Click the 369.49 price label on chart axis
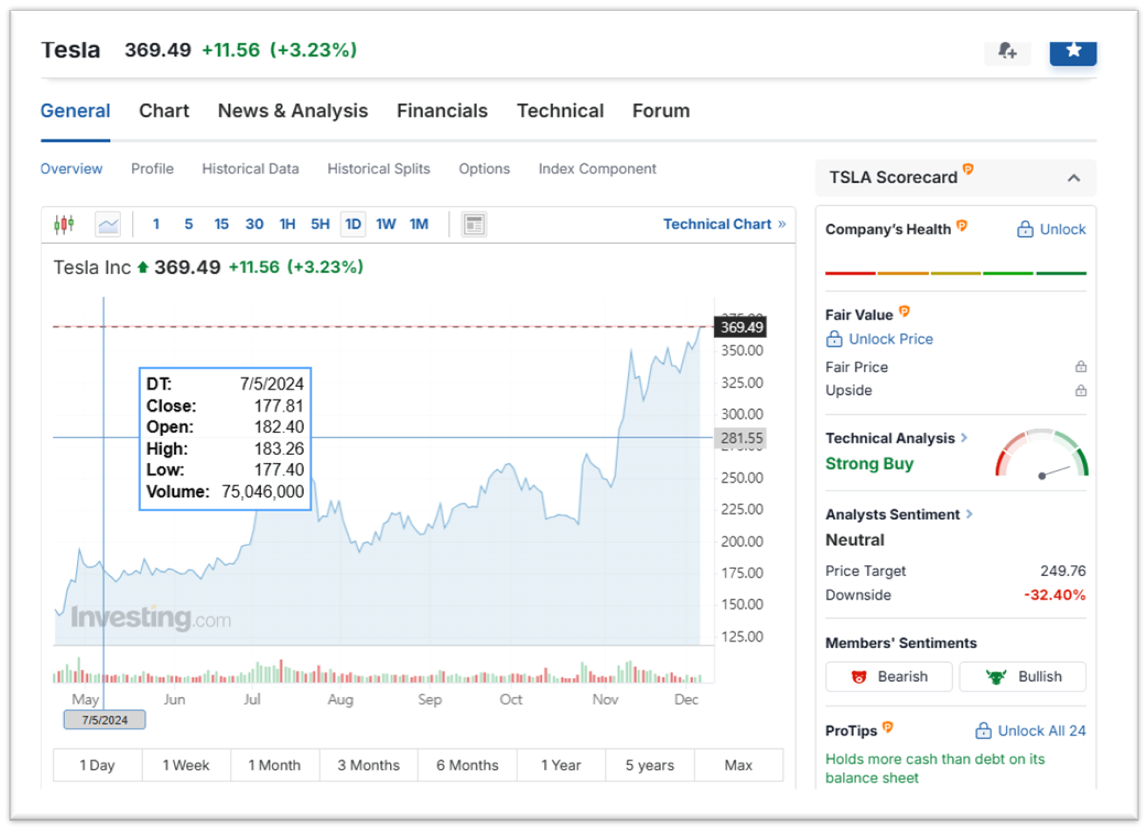 [x=740, y=327]
